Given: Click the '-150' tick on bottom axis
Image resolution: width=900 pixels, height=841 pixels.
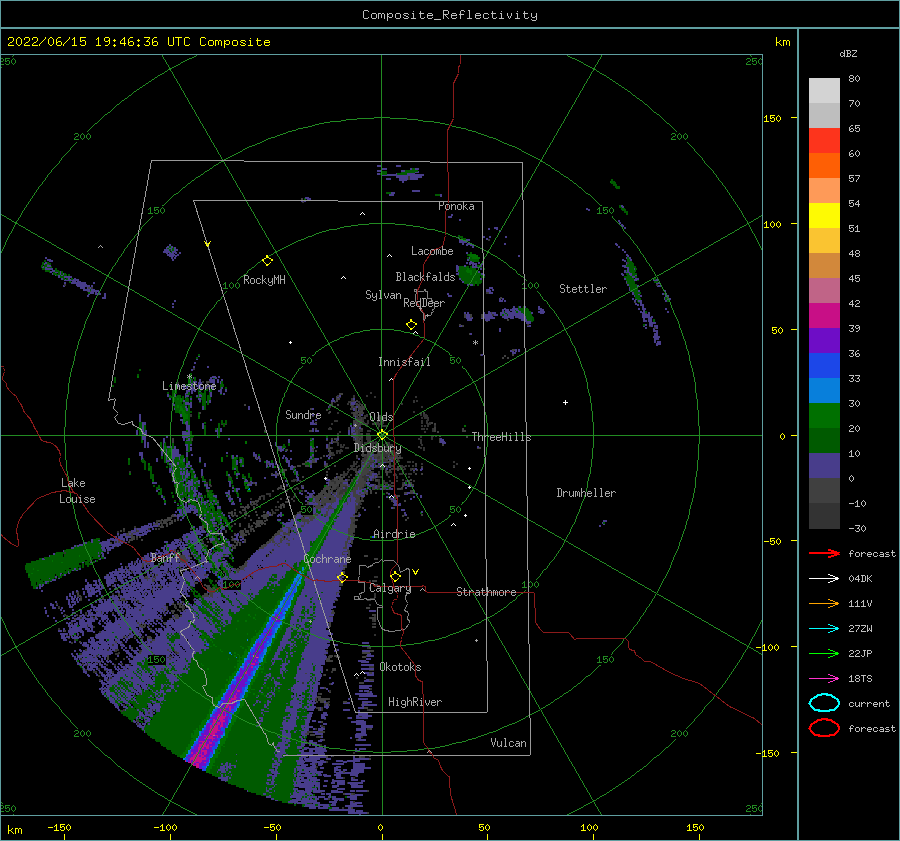Looking at the screenshot, I should coord(59,827).
